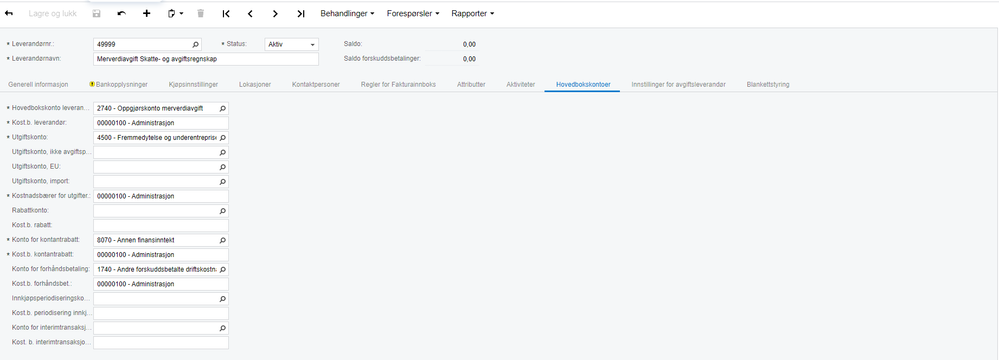This screenshot has width=999, height=360.
Task: Open the Behandlinger menu
Action: pyautogui.click(x=347, y=13)
